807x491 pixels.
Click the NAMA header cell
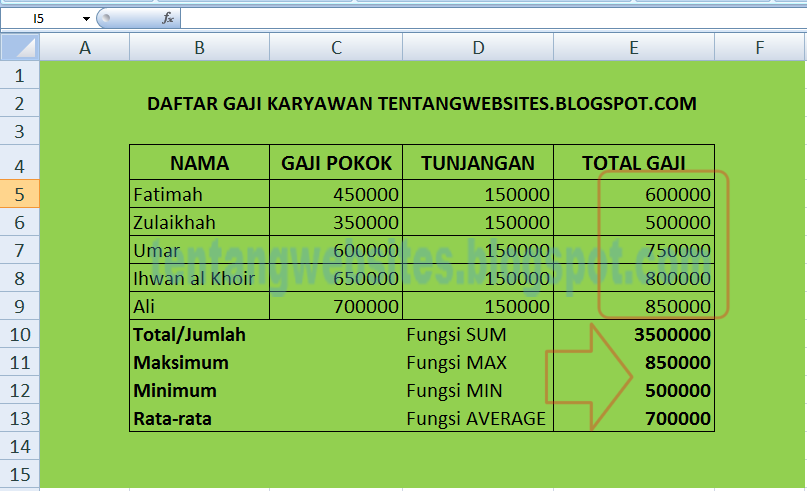point(199,163)
